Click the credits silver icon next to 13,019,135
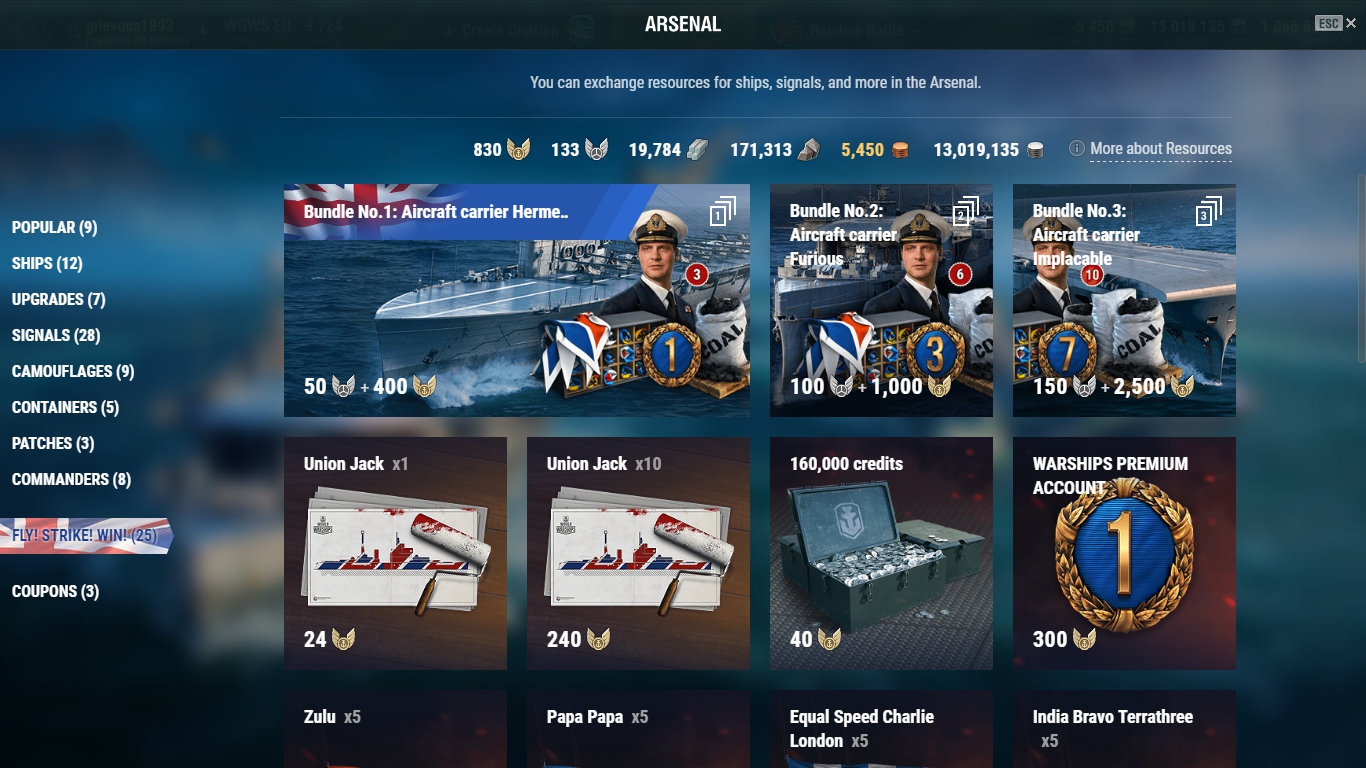The width and height of the screenshot is (1366, 768). tap(1035, 150)
